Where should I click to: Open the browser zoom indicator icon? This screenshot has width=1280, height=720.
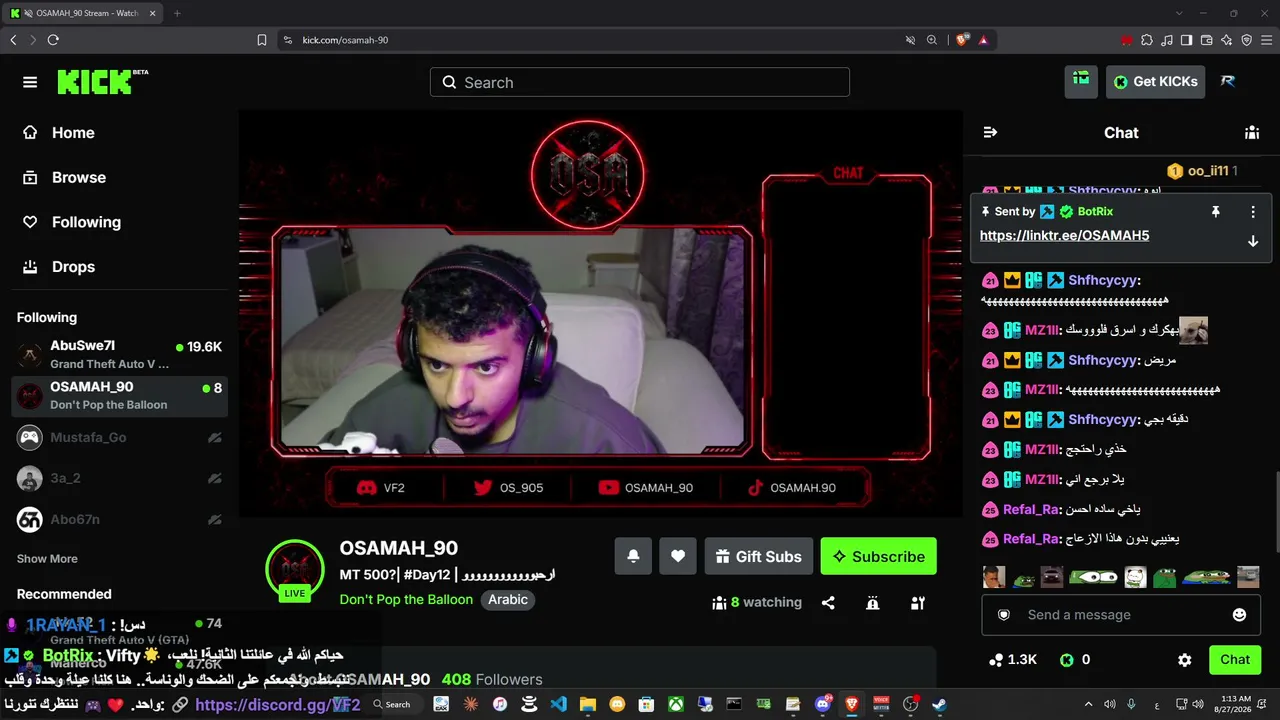(x=932, y=40)
